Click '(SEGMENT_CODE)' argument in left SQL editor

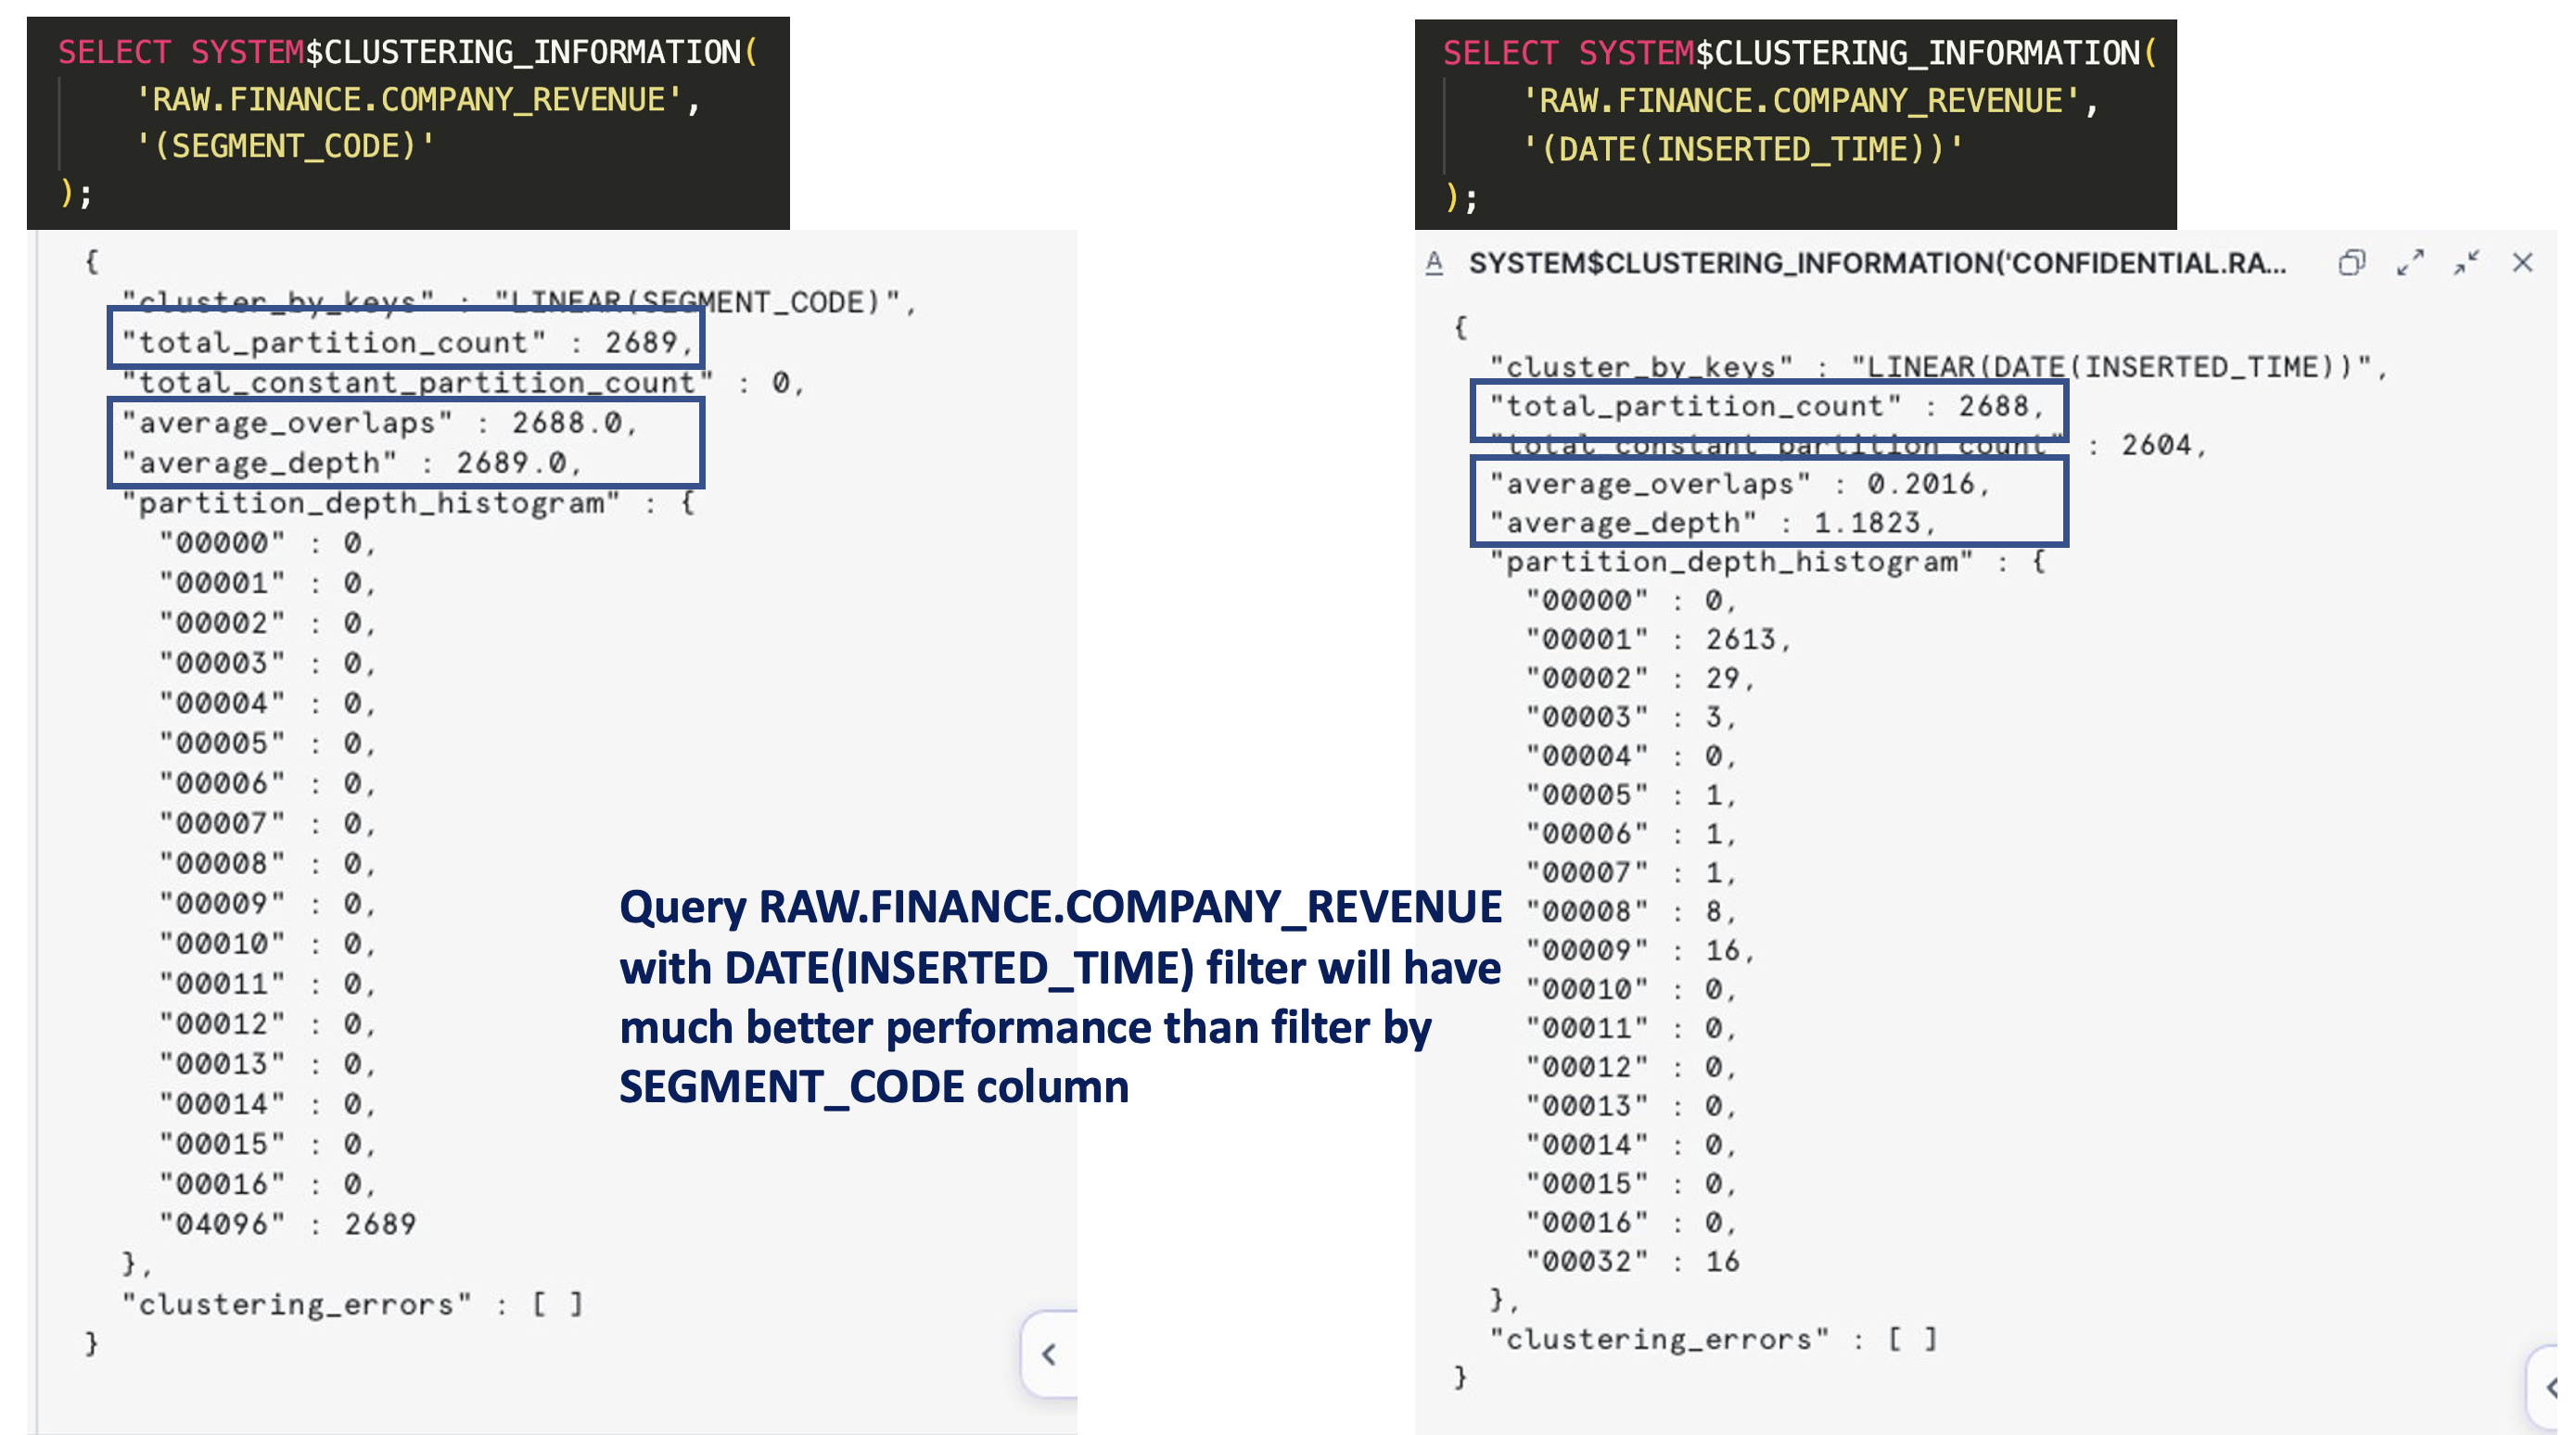point(284,146)
